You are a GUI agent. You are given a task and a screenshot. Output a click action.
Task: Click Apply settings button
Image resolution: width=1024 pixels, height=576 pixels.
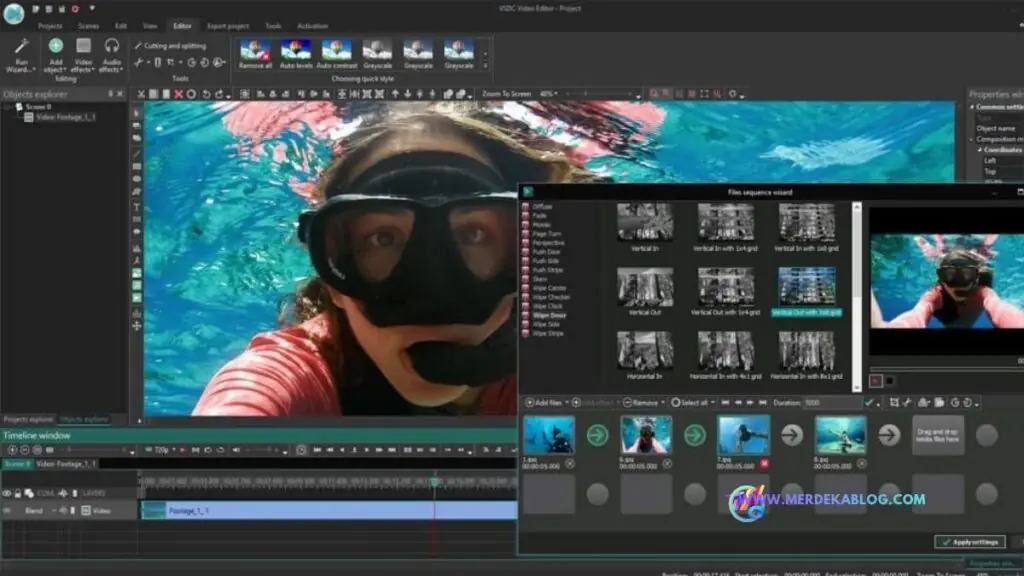969,542
